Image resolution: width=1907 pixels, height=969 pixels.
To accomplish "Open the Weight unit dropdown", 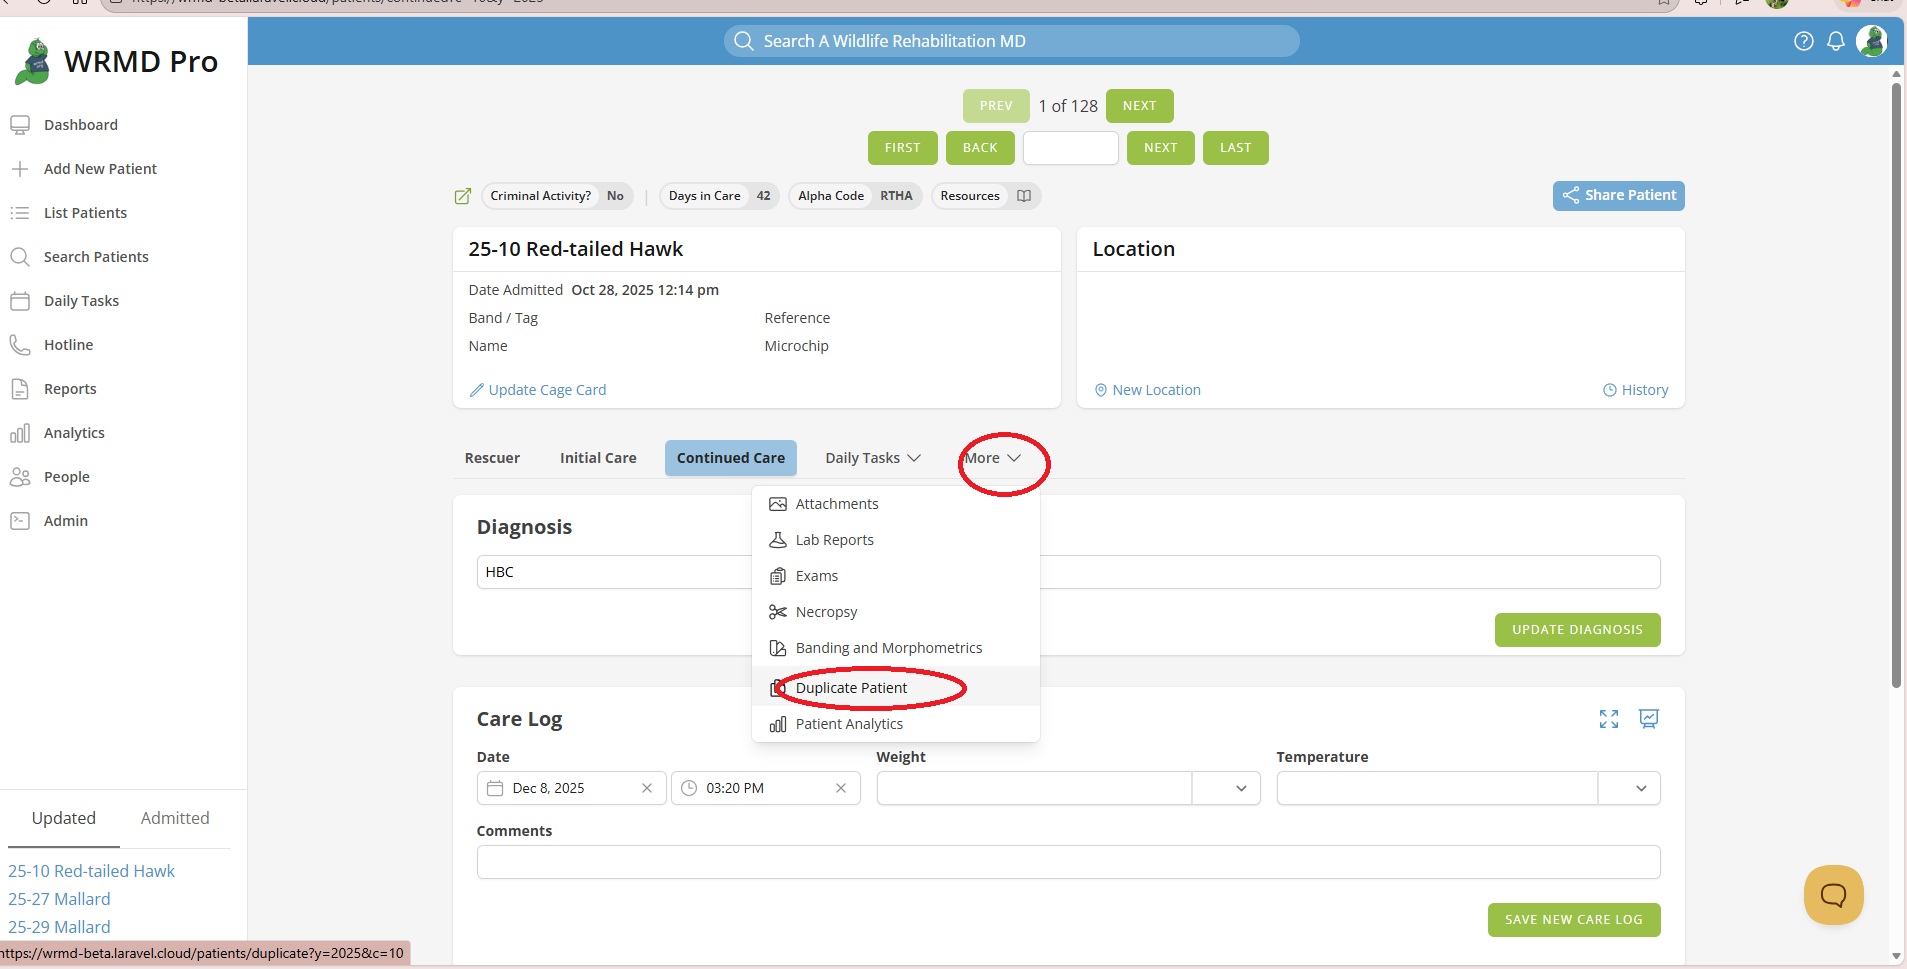I will pos(1241,788).
